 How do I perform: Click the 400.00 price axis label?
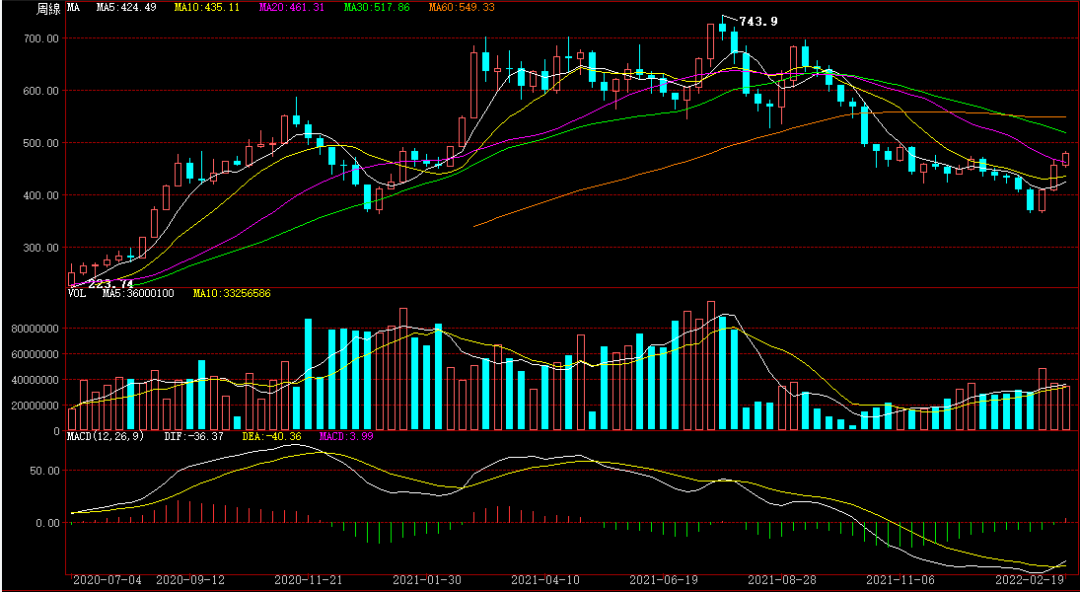(x=43, y=196)
